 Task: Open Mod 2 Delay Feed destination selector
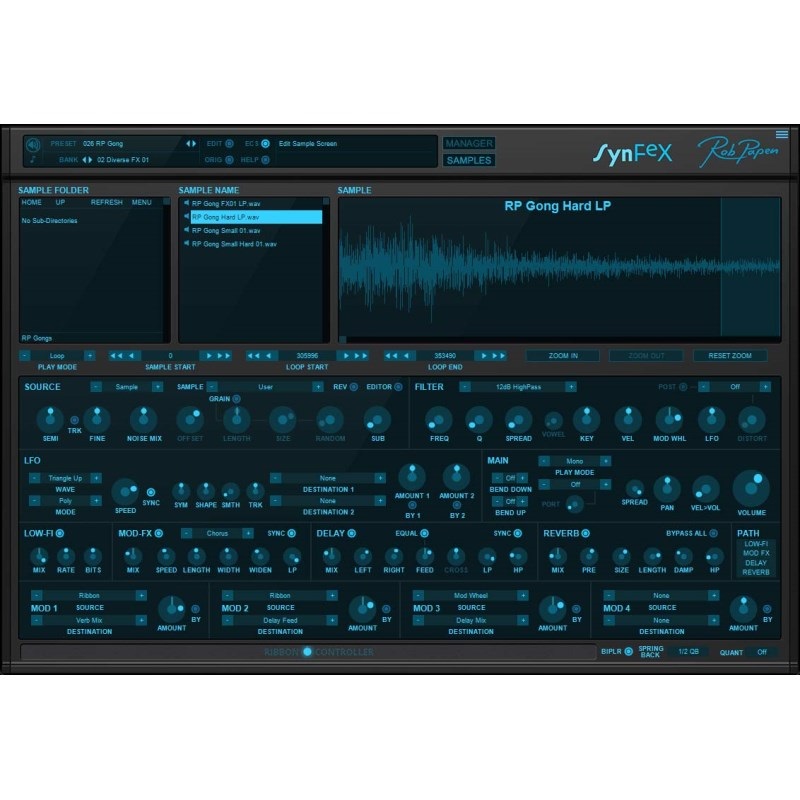pyautogui.click(x=280, y=620)
